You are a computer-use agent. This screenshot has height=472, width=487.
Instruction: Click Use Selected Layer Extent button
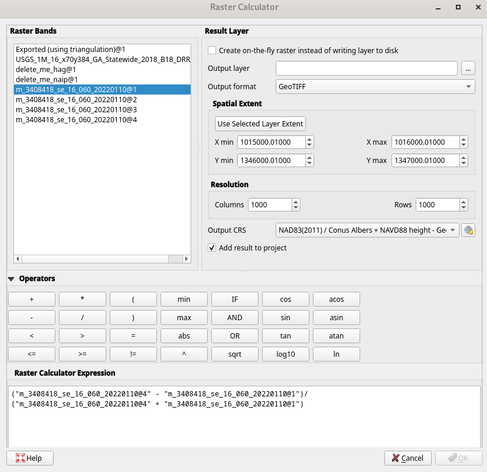click(260, 124)
